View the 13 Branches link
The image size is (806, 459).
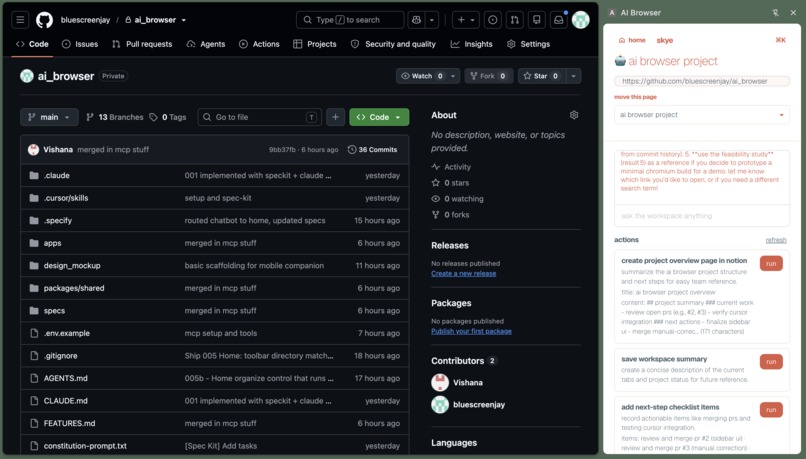click(115, 117)
